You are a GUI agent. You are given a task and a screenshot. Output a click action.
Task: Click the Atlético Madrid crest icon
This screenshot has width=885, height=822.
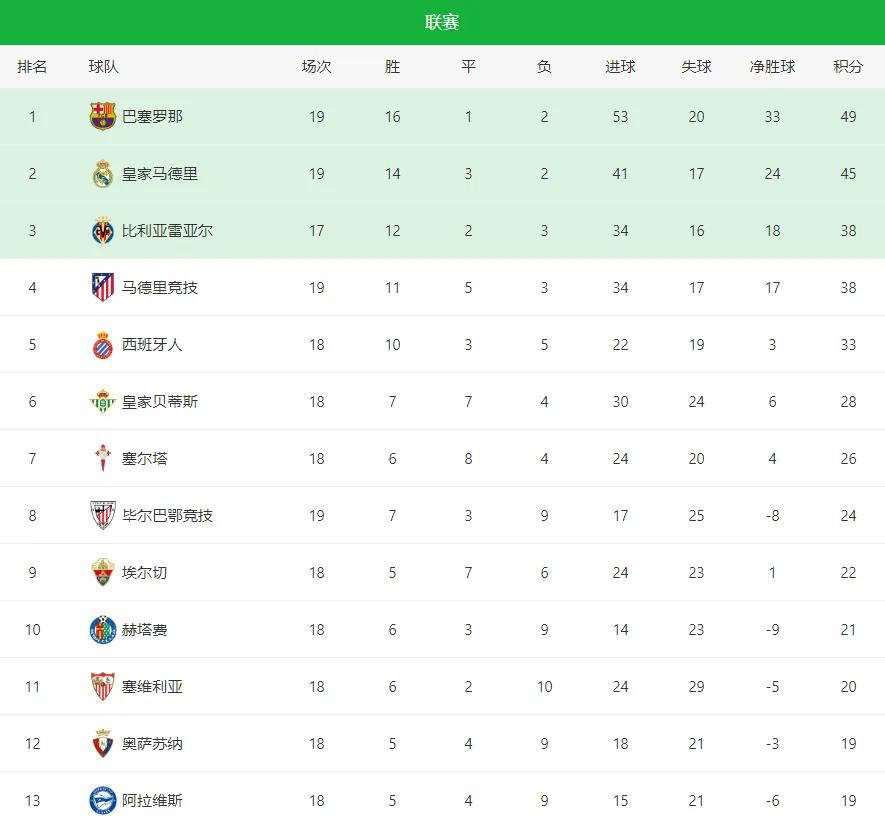click(103, 288)
